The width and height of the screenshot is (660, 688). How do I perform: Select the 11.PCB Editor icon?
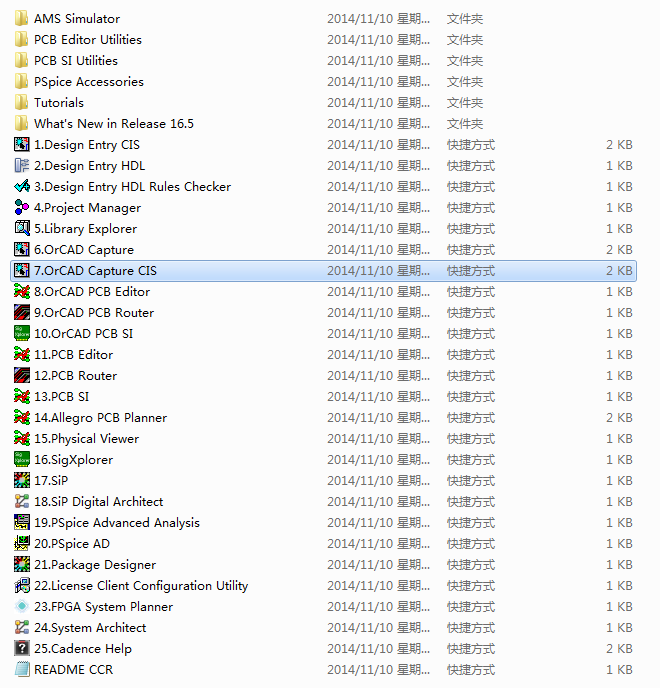pyautogui.click(x=22, y=355)
